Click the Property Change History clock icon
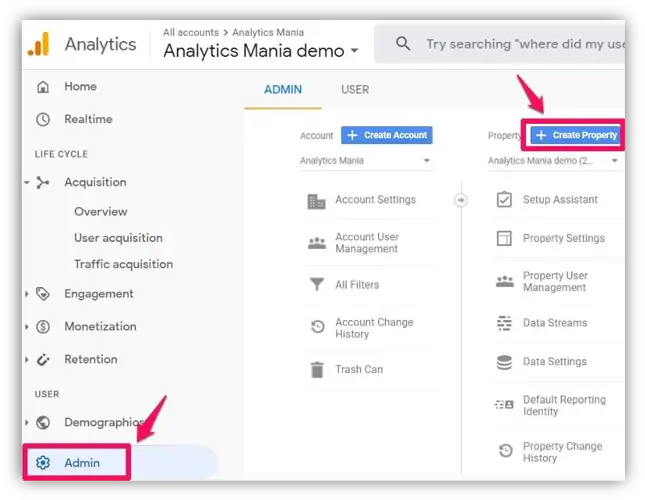 pos(506,451)
